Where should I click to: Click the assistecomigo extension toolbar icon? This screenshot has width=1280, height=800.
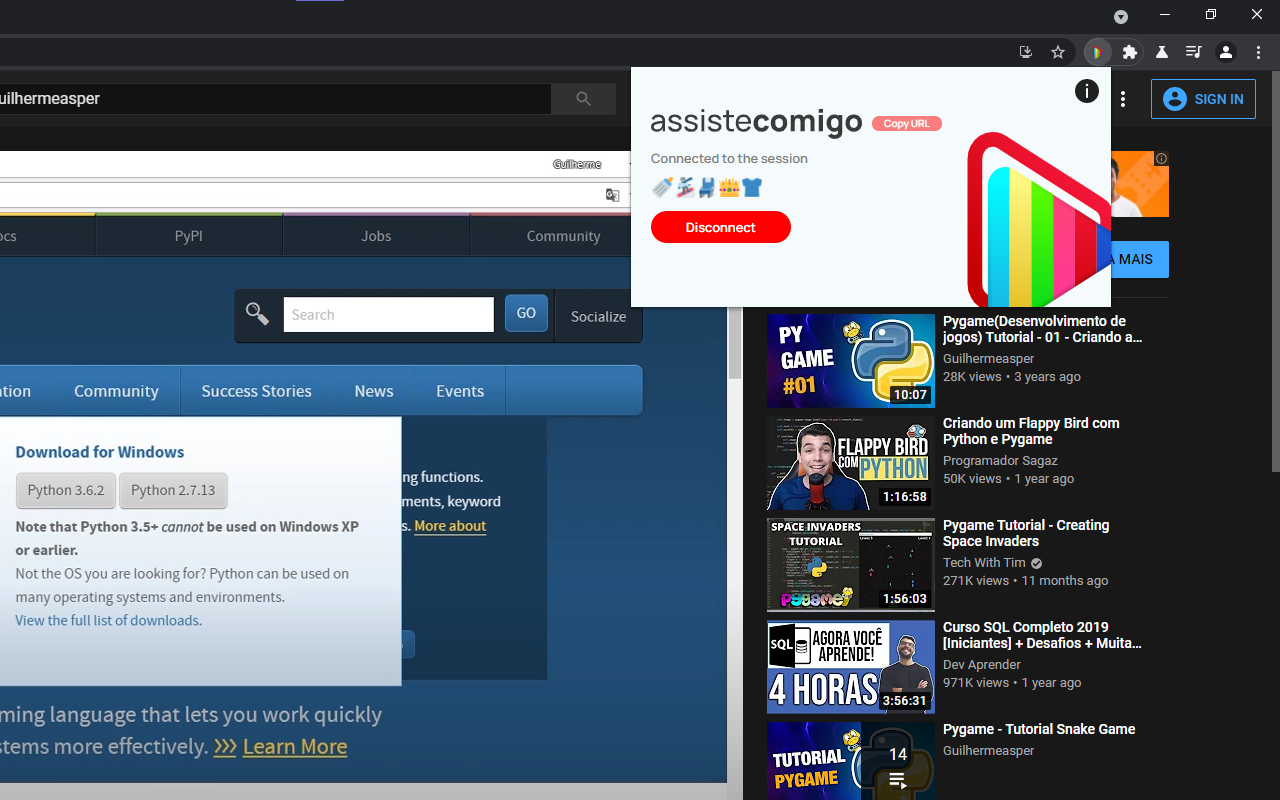pyautogui.click(x=1098, y=52)
